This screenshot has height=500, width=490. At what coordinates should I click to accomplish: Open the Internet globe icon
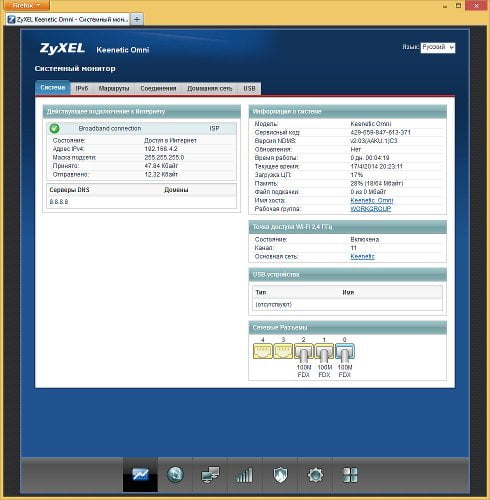tap(175, 474)
